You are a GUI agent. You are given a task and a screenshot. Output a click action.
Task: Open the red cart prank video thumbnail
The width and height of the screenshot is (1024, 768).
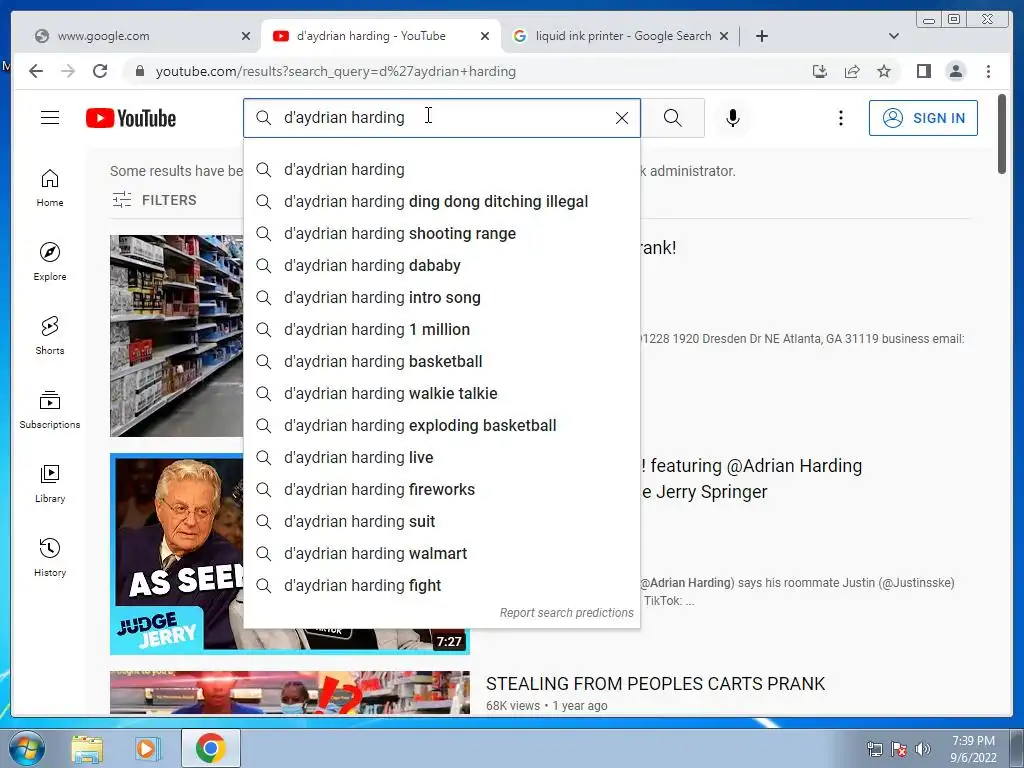(x=289, y=692)
